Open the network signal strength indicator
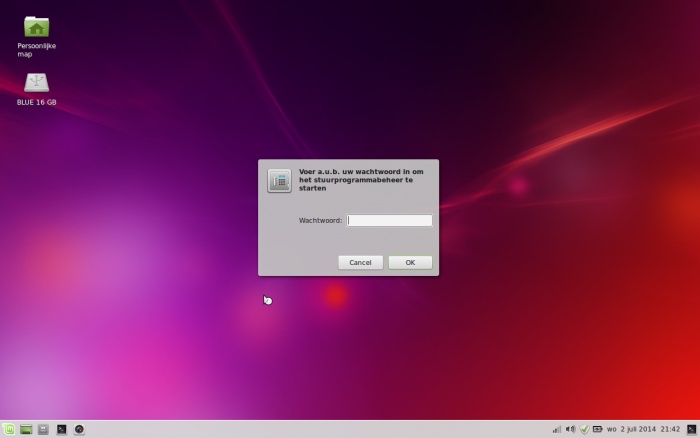 pyautogui.click(x=557, y=430)
